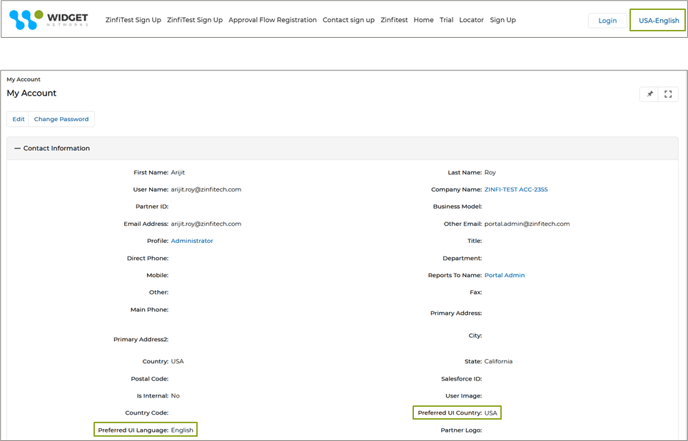The width and height of the screenshot is (688, 441).
Task: Open the Portal Admin reports-to link
Action: click(x=504, y=275)
